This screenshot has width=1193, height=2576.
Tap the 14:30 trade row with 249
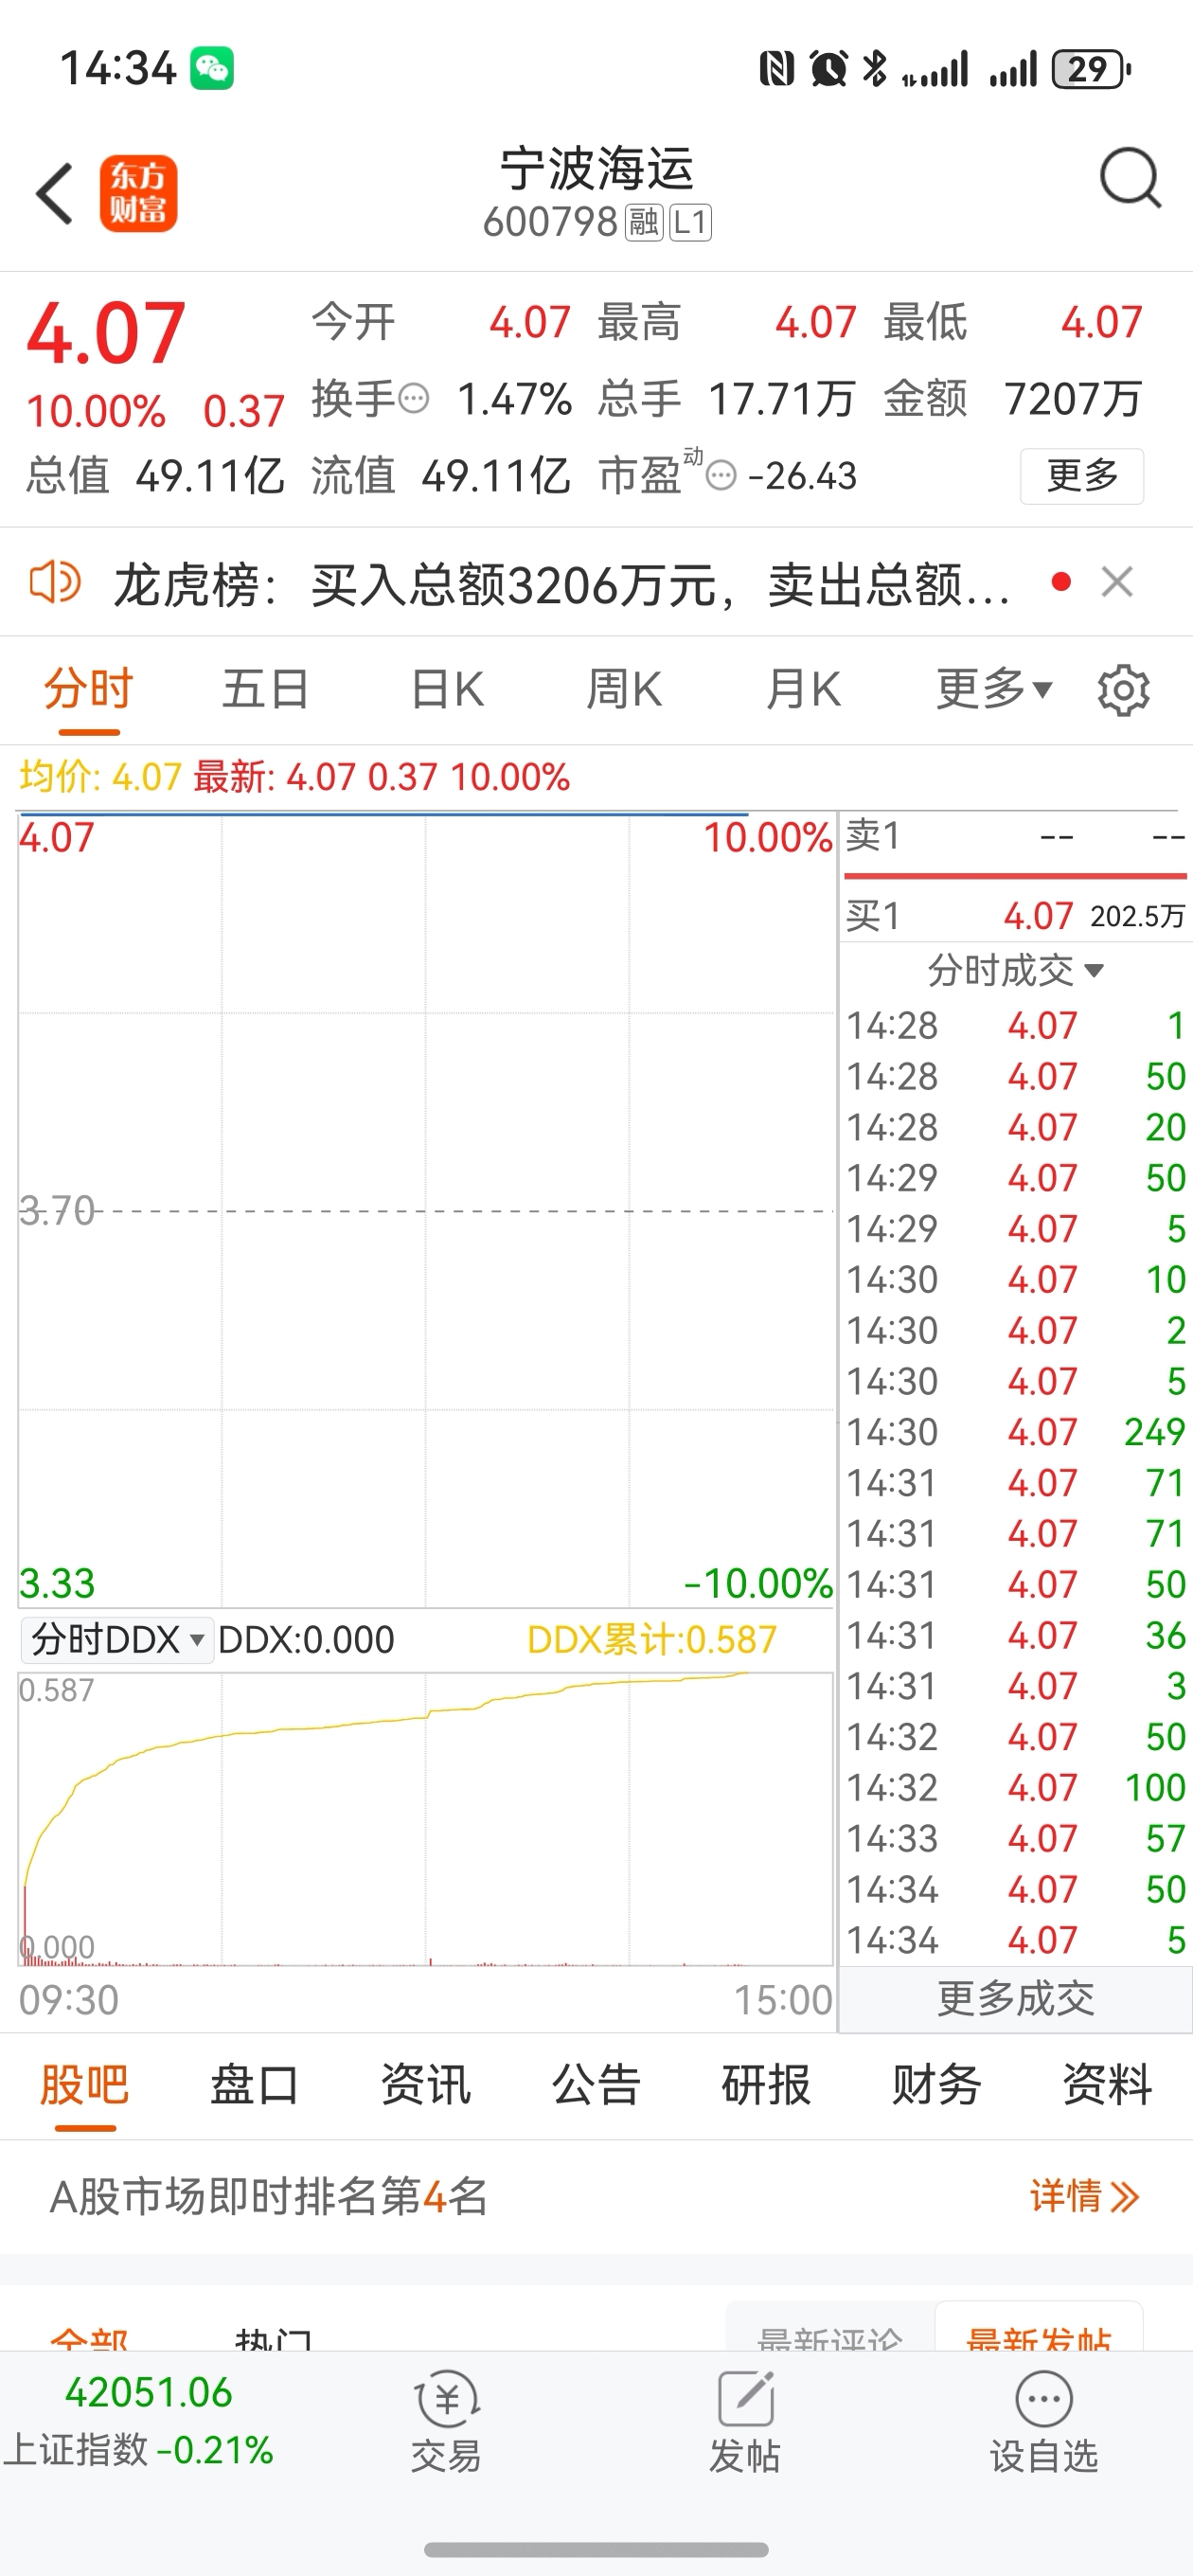click(x=1015, y=1431)
